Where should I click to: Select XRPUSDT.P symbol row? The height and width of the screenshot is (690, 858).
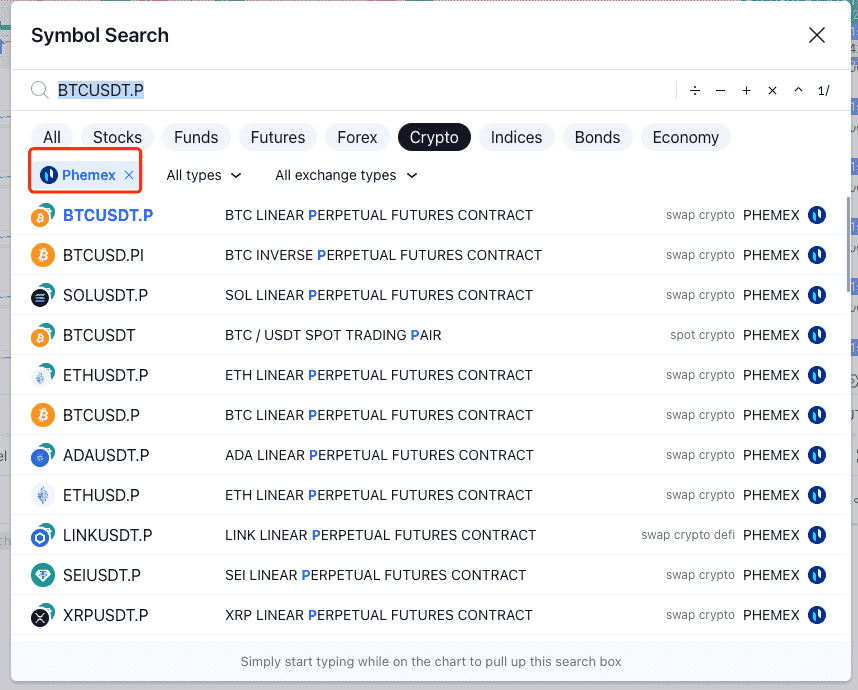(428, 614)
